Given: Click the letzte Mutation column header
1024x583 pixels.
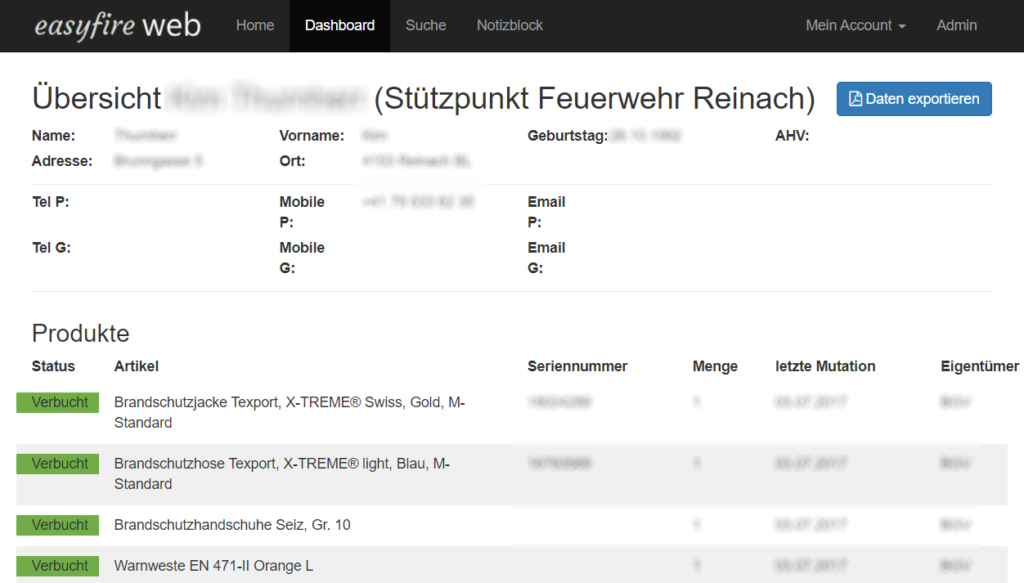Looking at the screenshot, I should tap(825, 366).
